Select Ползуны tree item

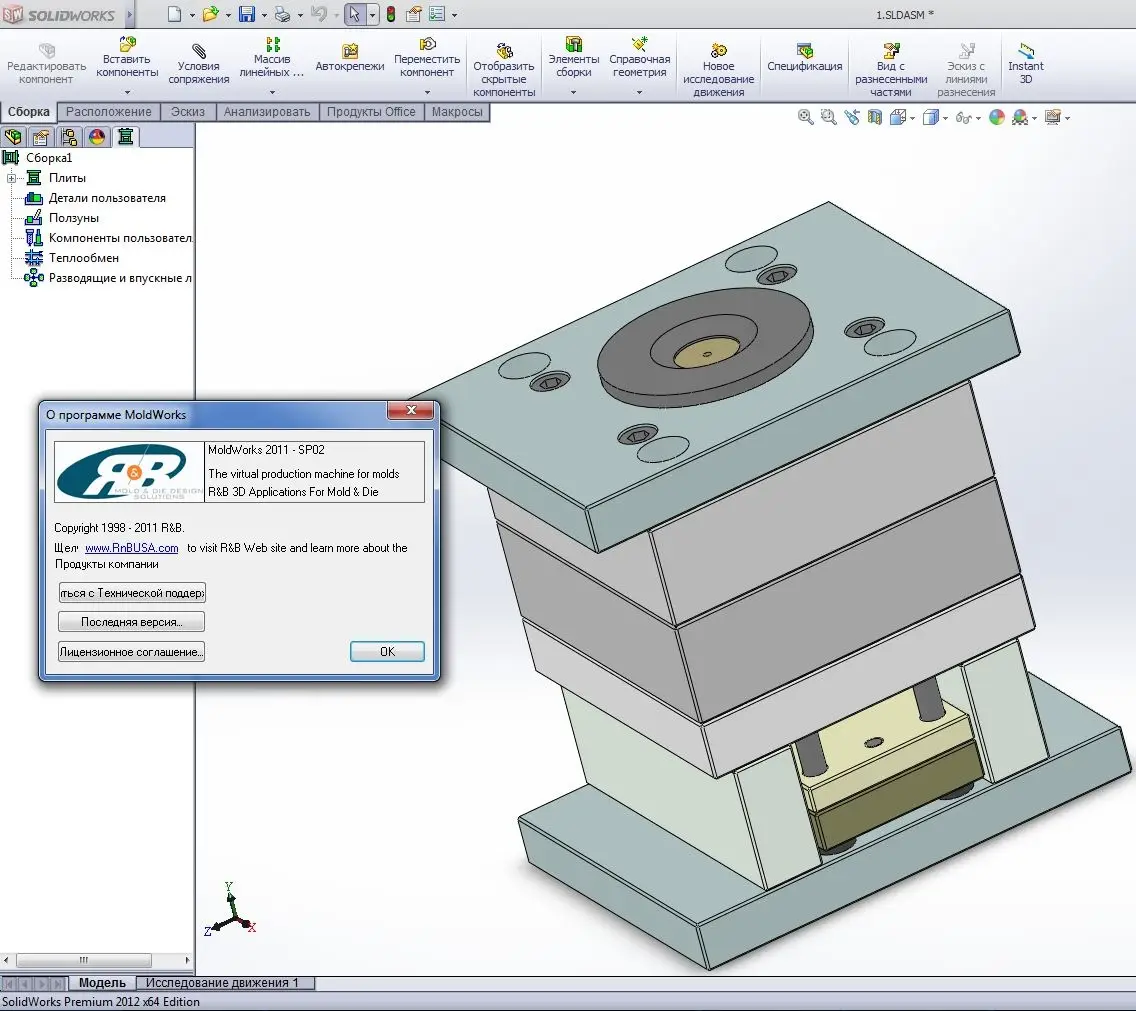[73, 218]
